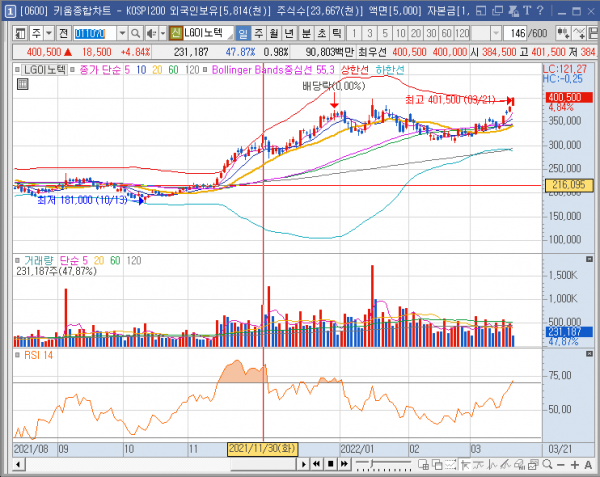Click the 216,095 price label on axis

(568, 185)
